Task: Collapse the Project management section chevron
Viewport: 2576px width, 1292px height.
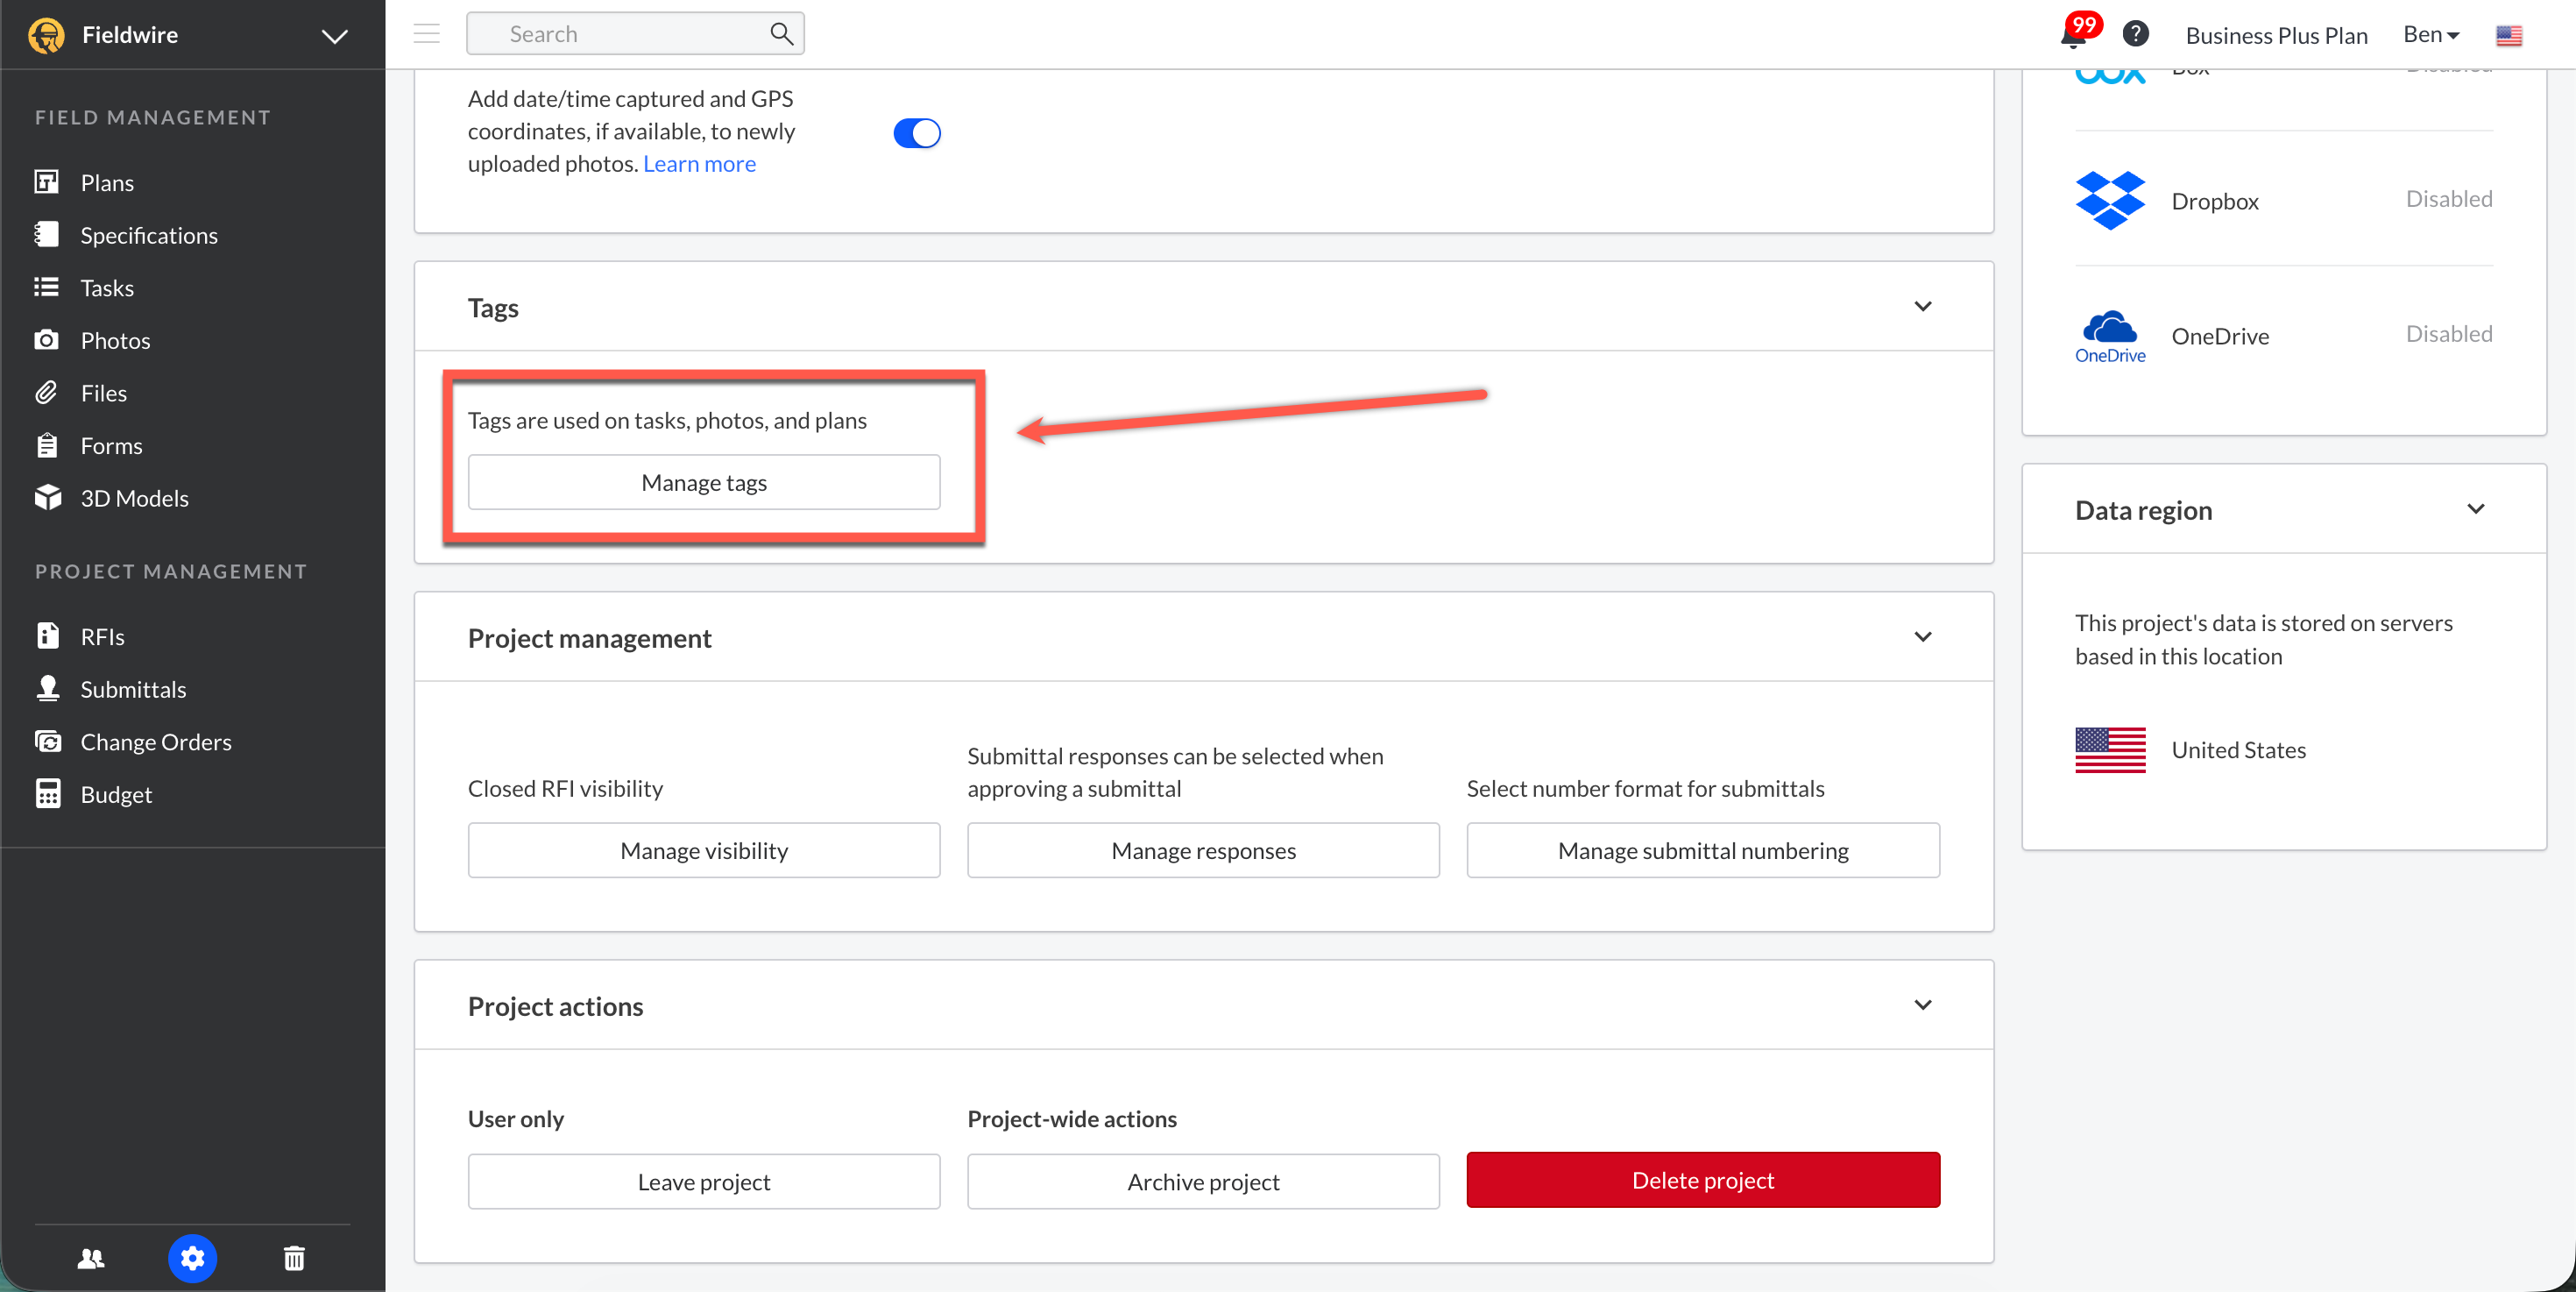Action: [1923, 637]
